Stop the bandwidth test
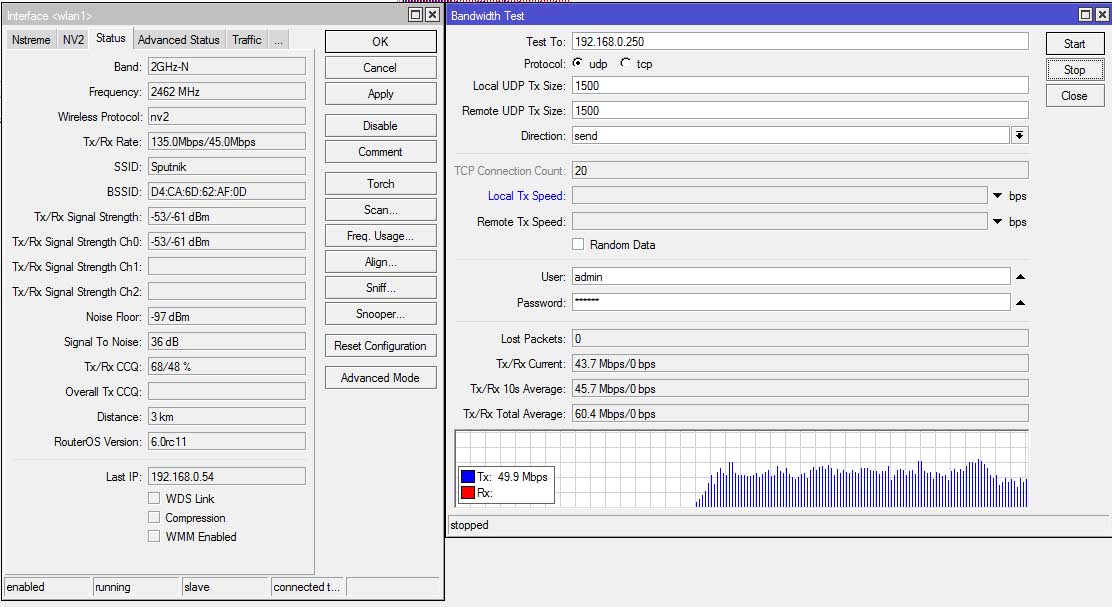Viewport: 1112px width, 607px height. 1074,69
